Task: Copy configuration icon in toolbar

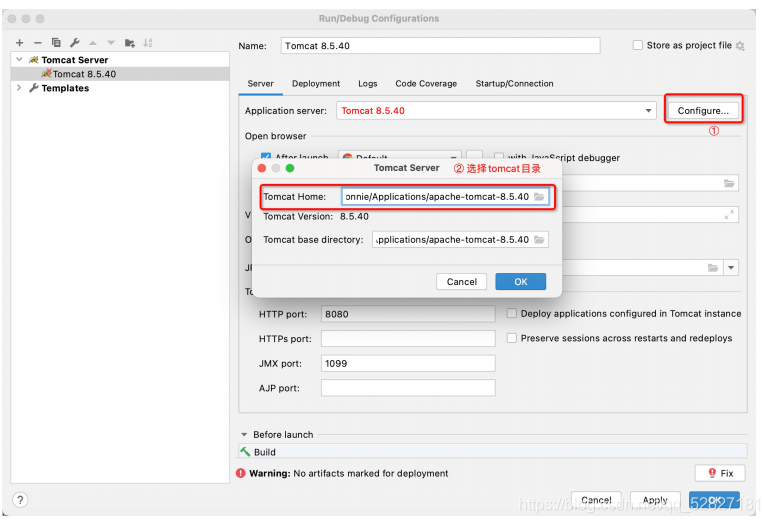Action: click(56, 43)
